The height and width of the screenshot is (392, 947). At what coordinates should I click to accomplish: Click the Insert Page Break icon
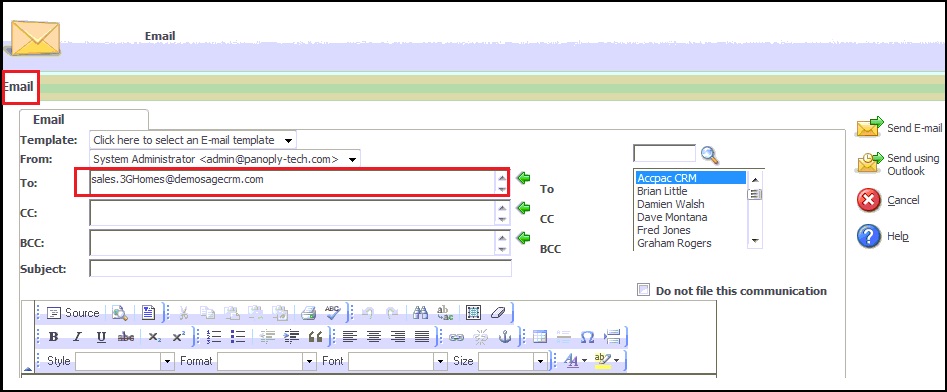[x=612, y=337]
